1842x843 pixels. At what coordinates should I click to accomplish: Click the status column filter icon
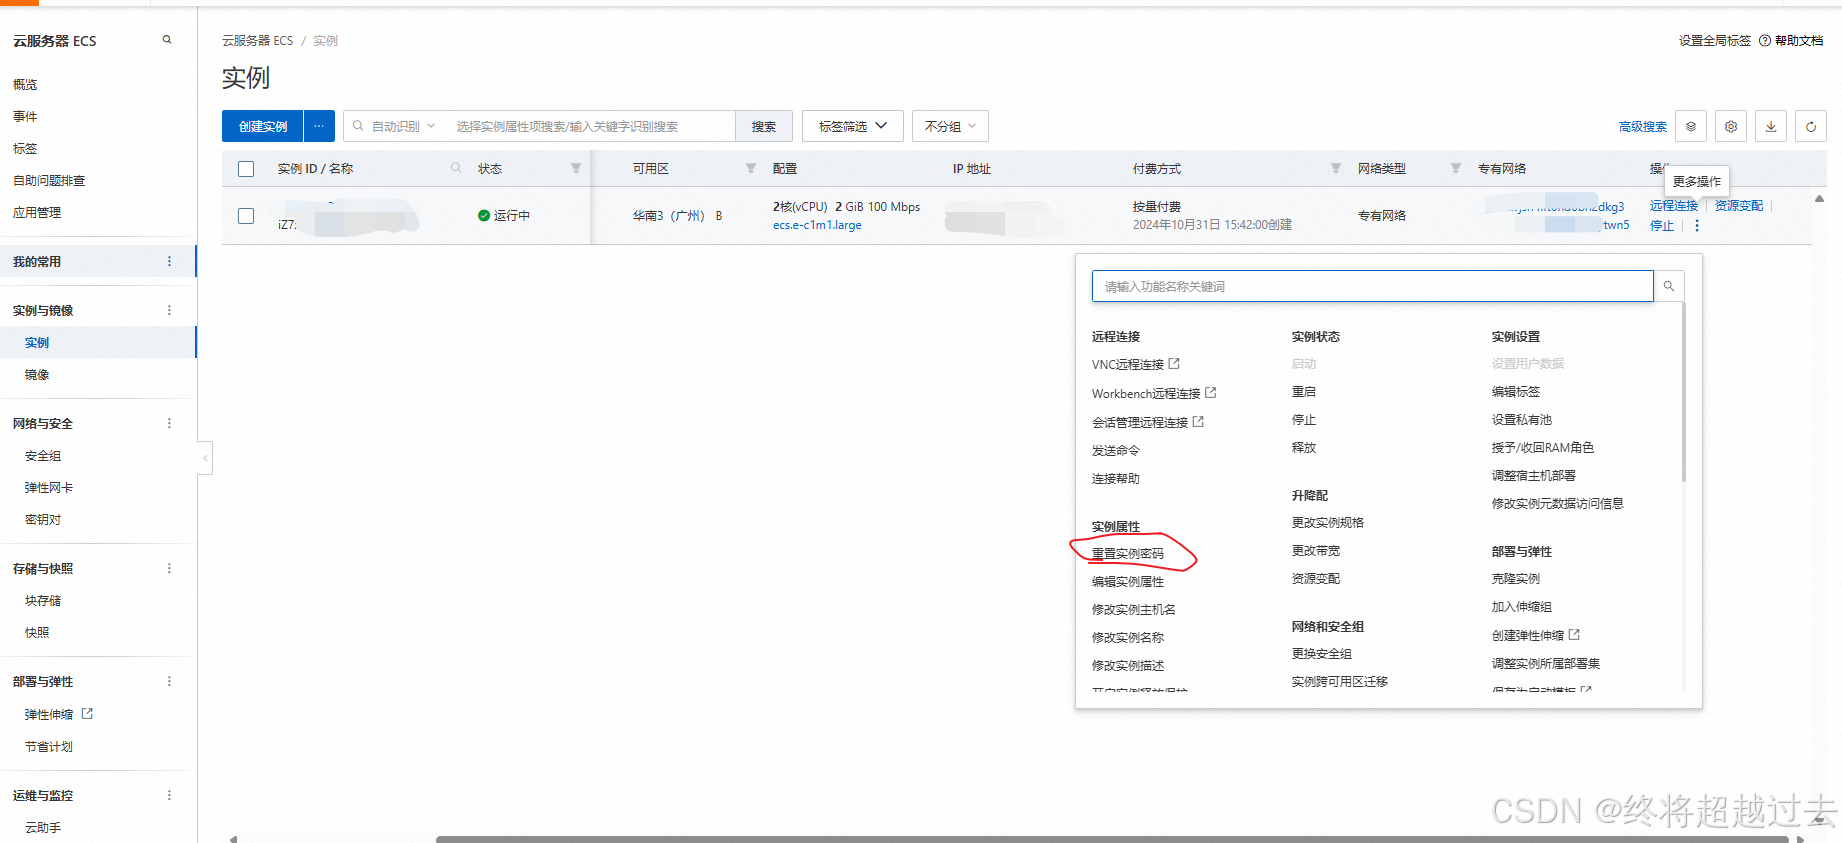click(x=576, y=168)
